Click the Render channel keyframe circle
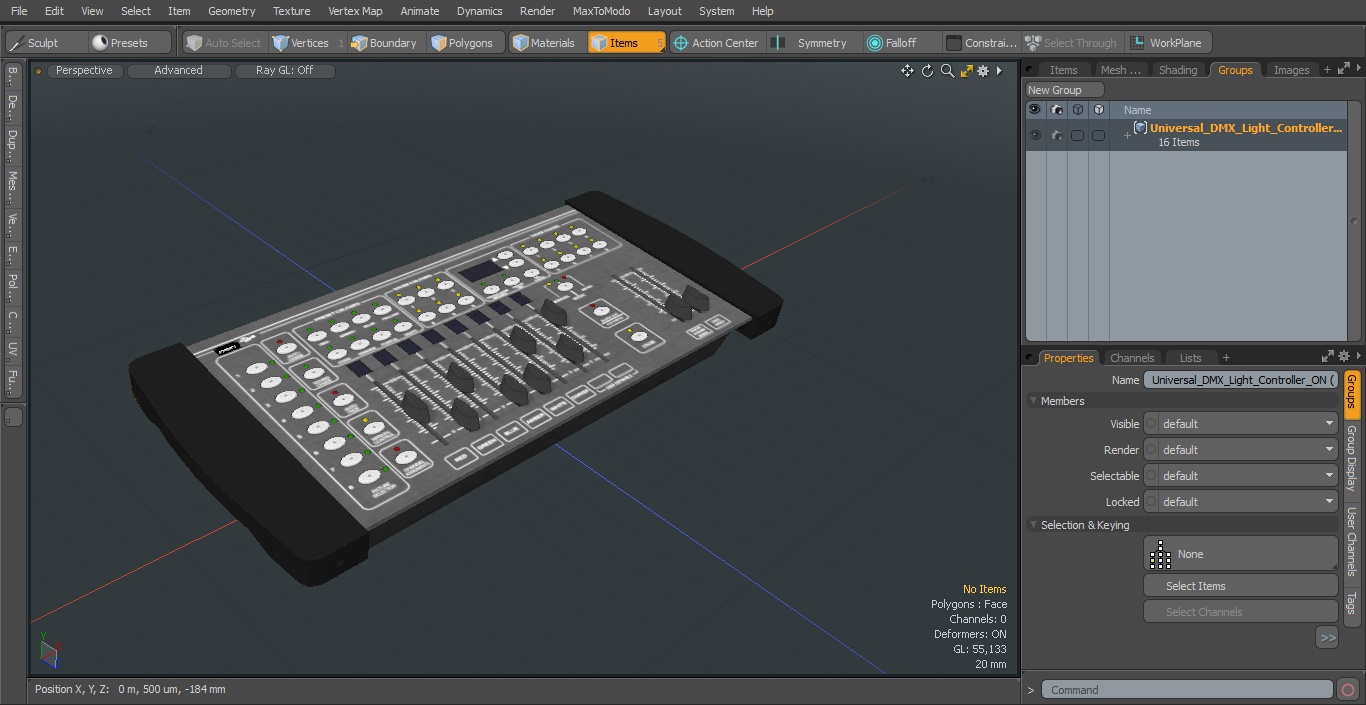This screenshot has width=1366, height=705. (1151, 450)
